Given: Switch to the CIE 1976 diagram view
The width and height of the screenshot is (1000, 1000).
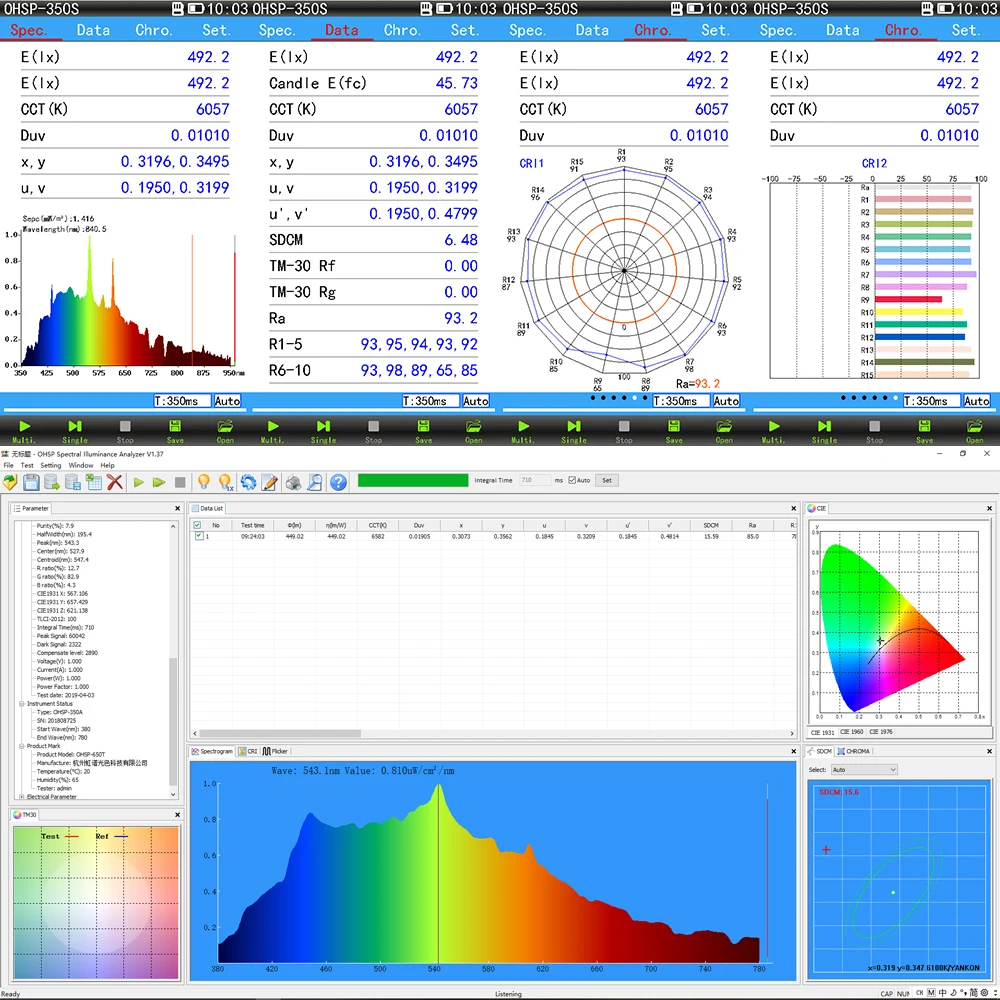Looking at the screenshot, I should 881,732.
